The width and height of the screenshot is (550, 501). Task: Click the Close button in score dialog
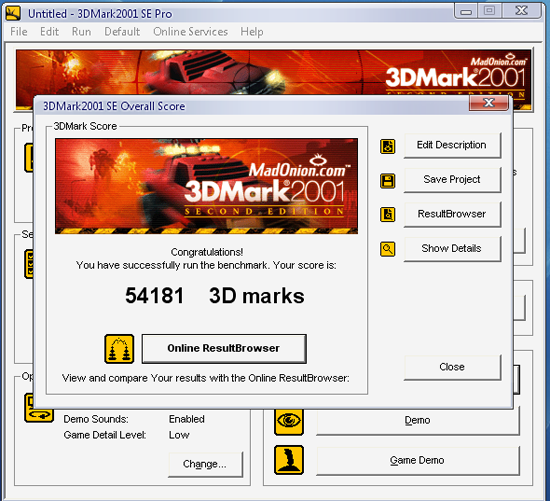tap(452, 367)
